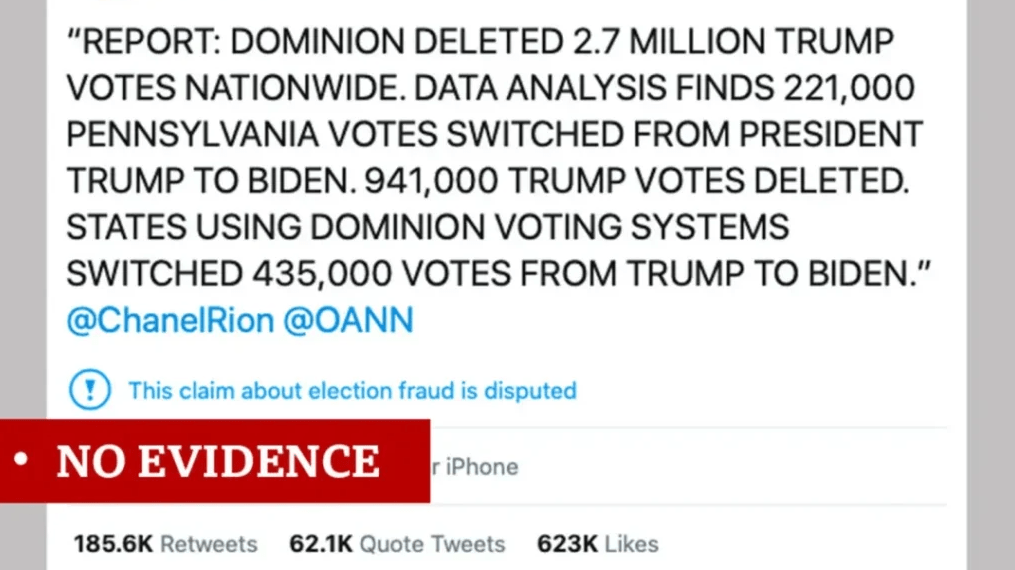This screenshot has height=570, width=1015.
Task: Open the disputed election fraud claim notice
Action: (352, 391)
